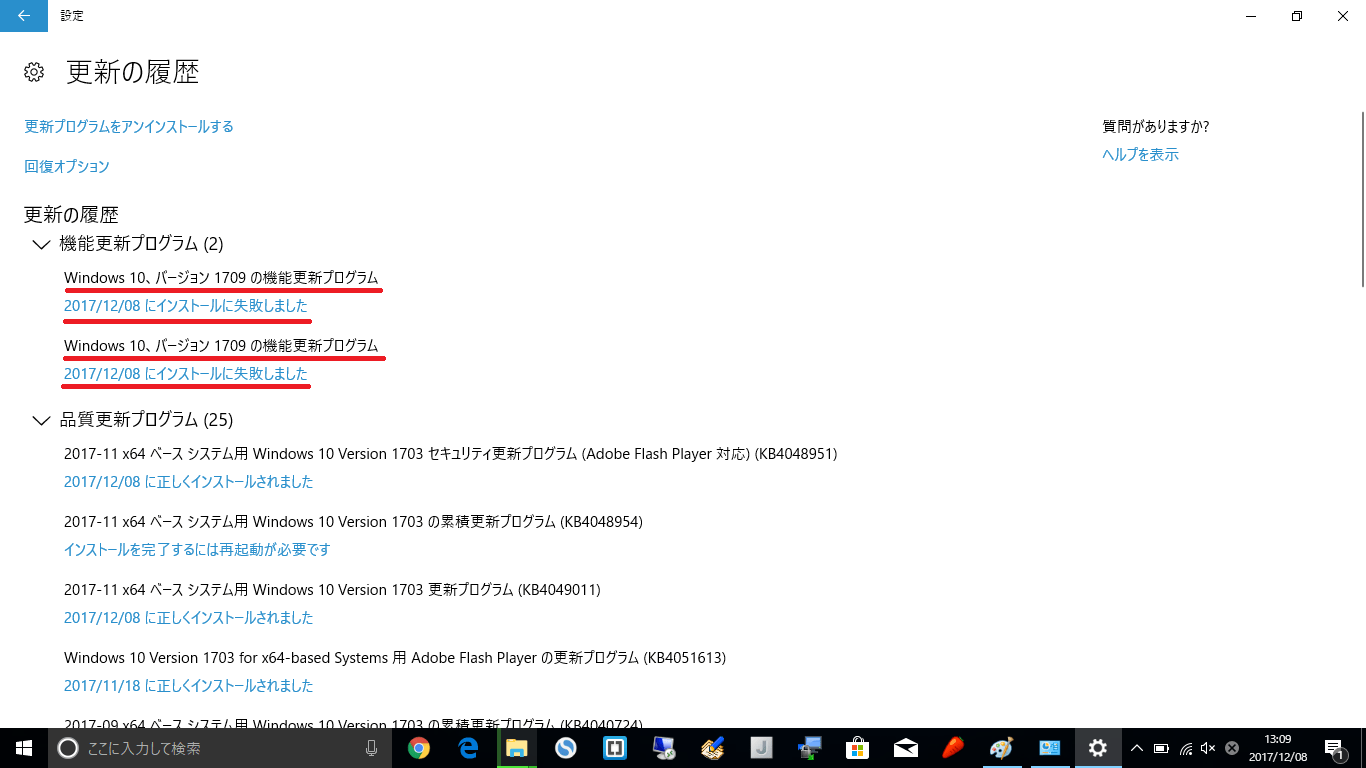Image resolution: width=1366 pixels, height=768 pixels.
Task: Open the Brackets editor taskbar icon
Action: [x=614, y=748]
